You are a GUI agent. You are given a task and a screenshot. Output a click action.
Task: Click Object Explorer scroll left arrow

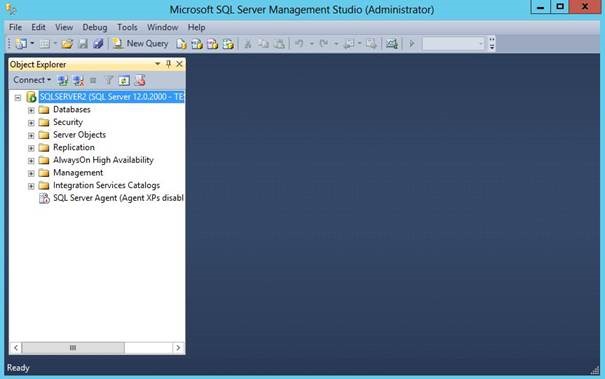click(x=15, y=348)
